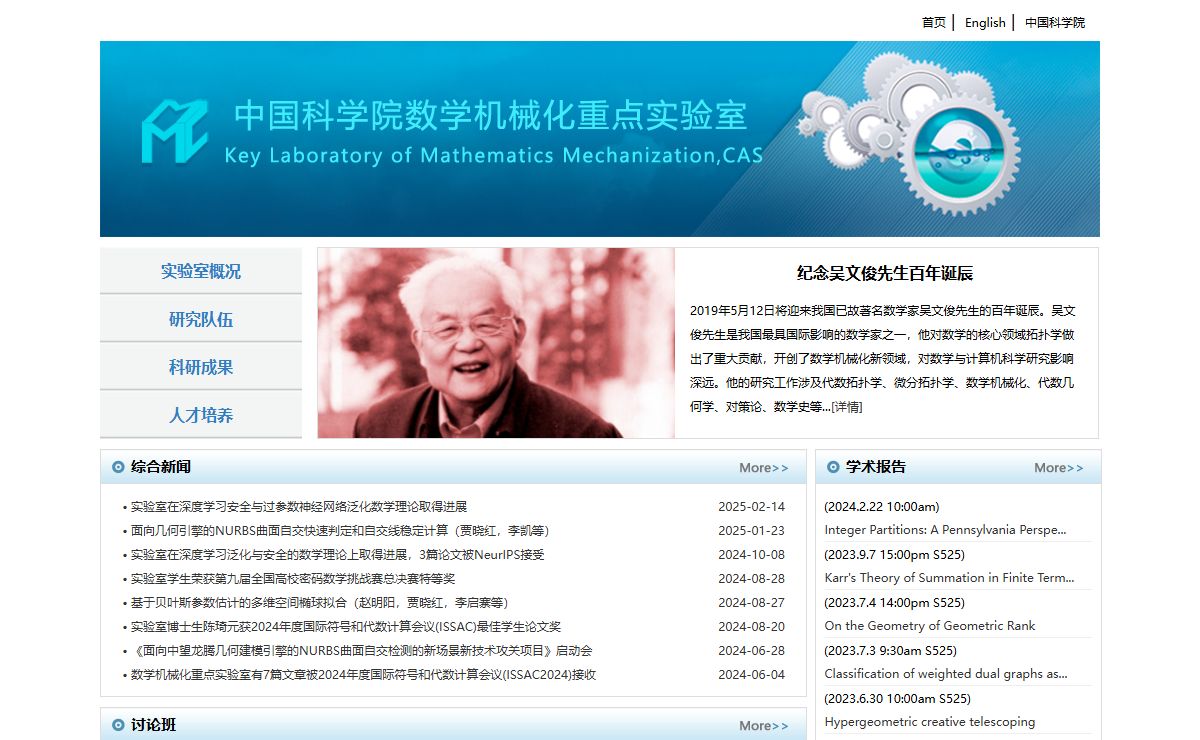Image resolution: width=1200 pixels, height=740 pixels.
Task: Switch to the English version
Action: coord(984,22)
